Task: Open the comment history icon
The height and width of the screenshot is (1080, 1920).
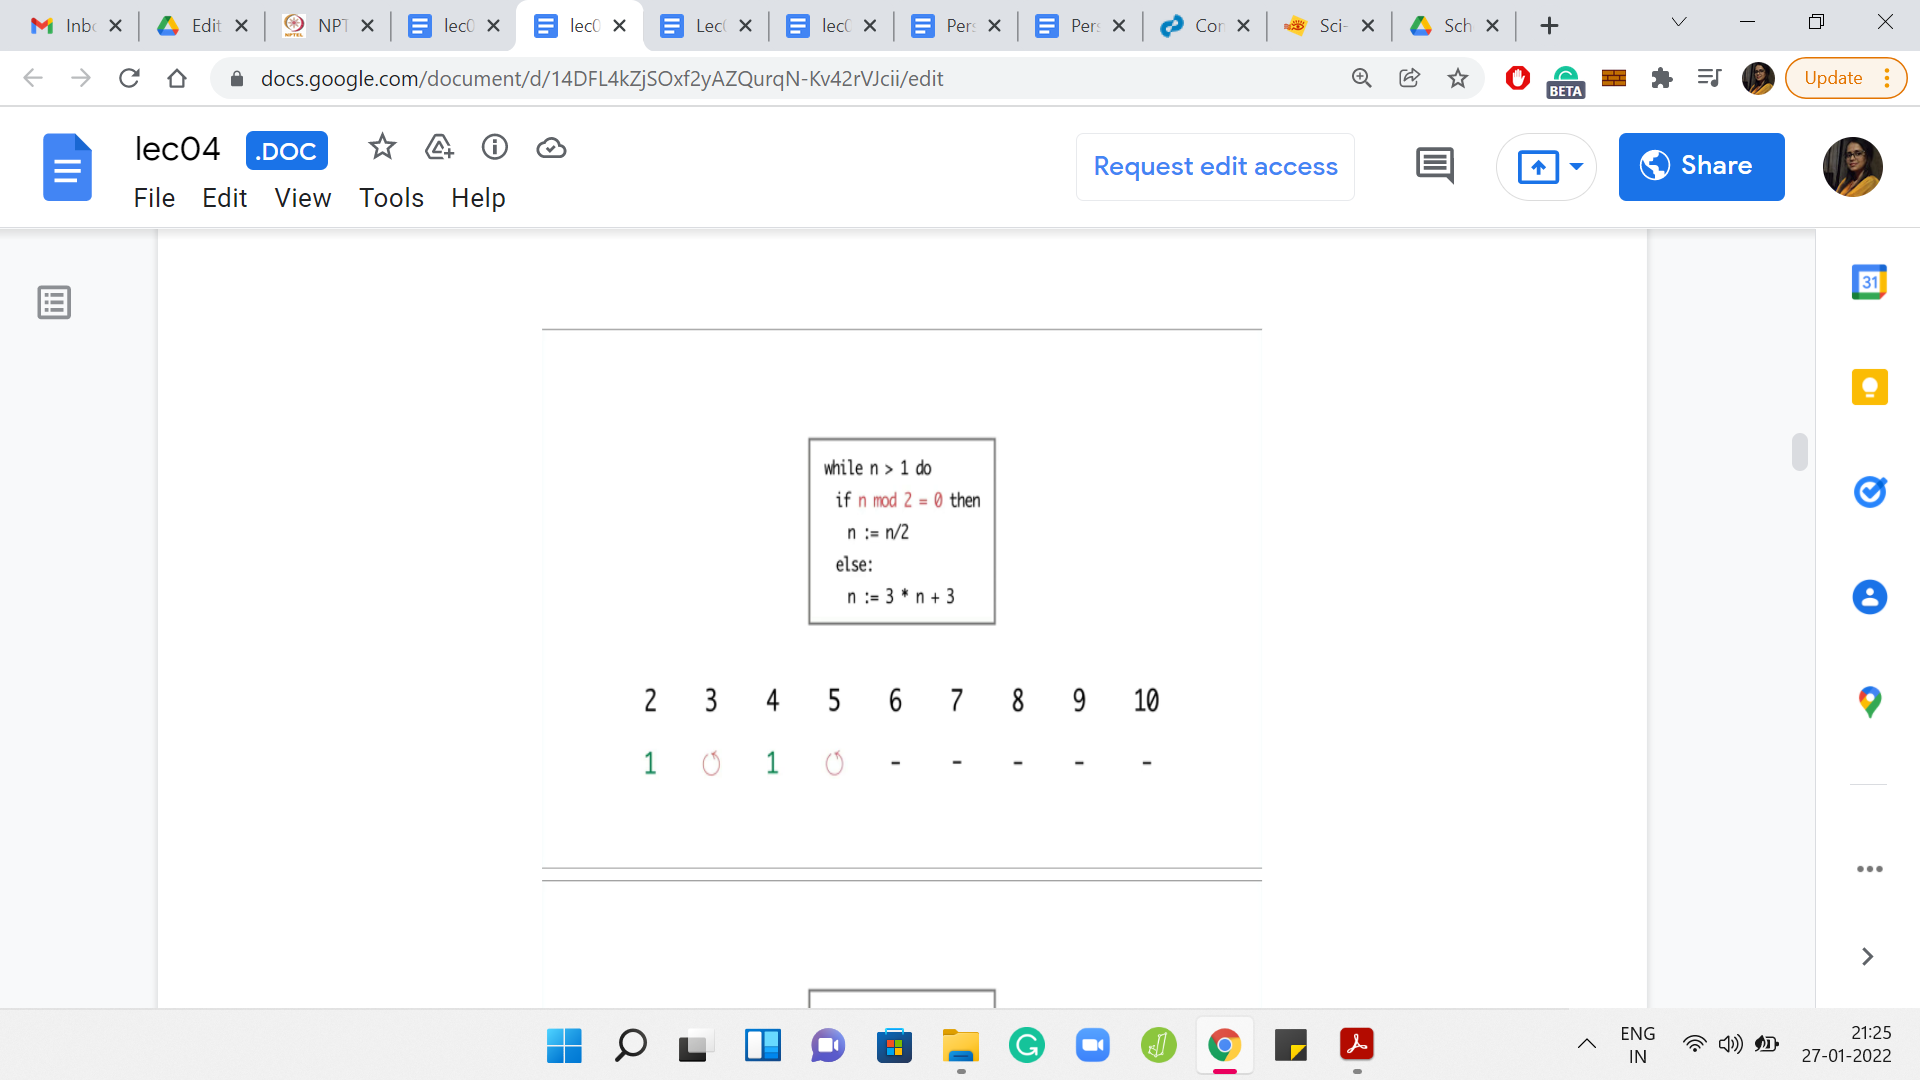Action: [1435, 166]
